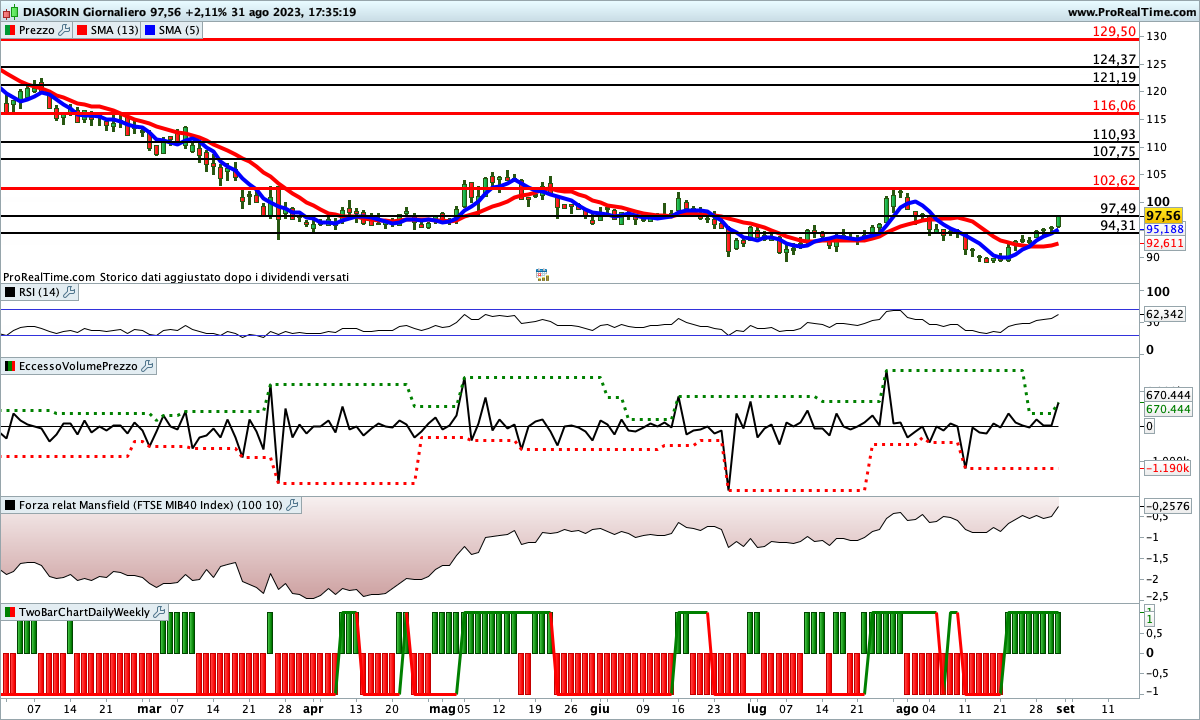
Task: Click the 129,50 resistance level label
Action: point(1115,32)
